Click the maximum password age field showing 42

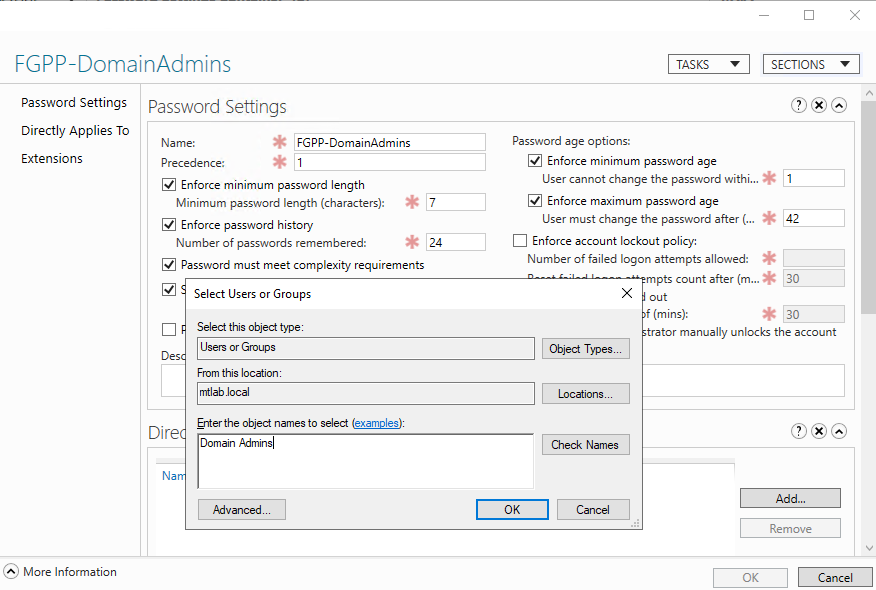pos(813,218)
